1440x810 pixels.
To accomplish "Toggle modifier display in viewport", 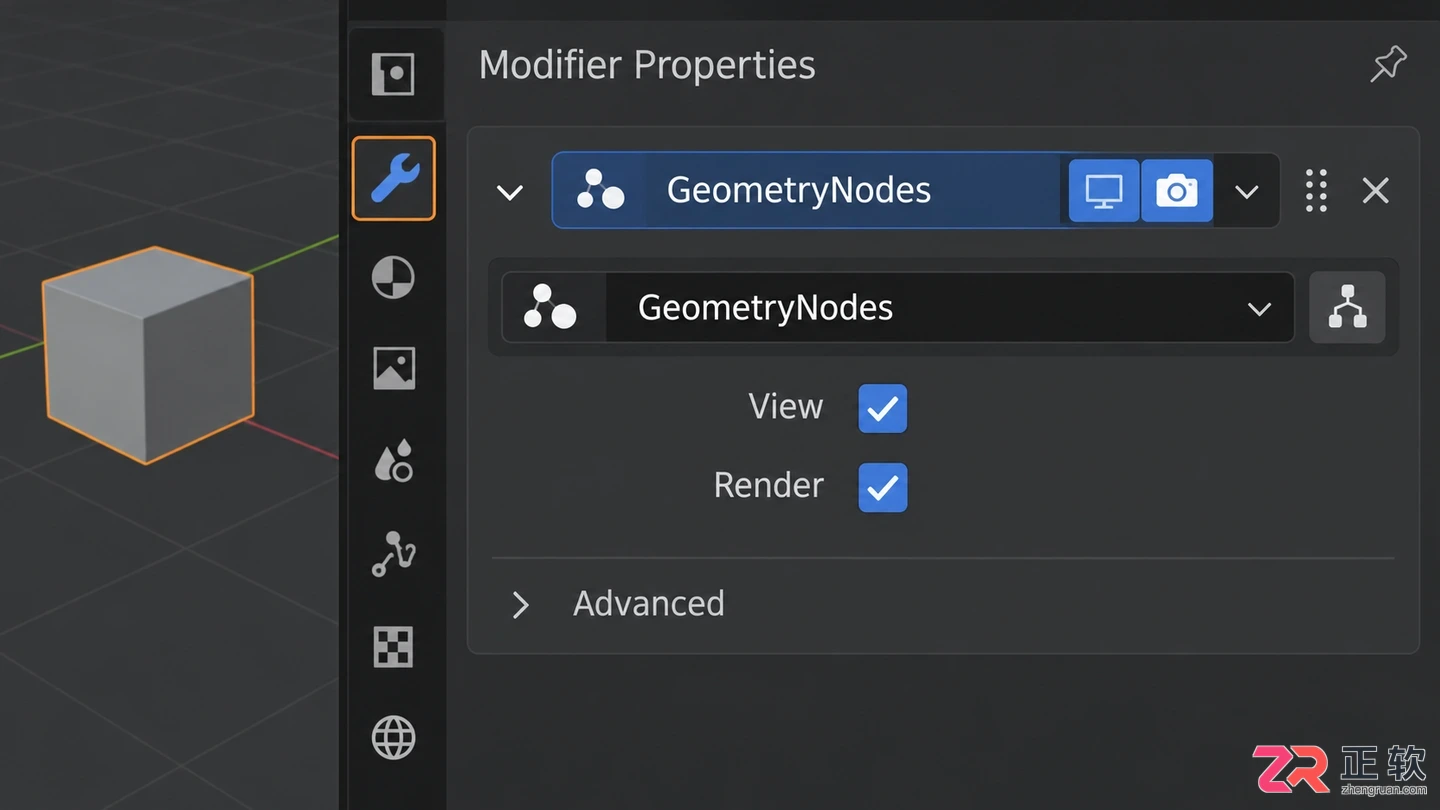I will coord(1104,190).
